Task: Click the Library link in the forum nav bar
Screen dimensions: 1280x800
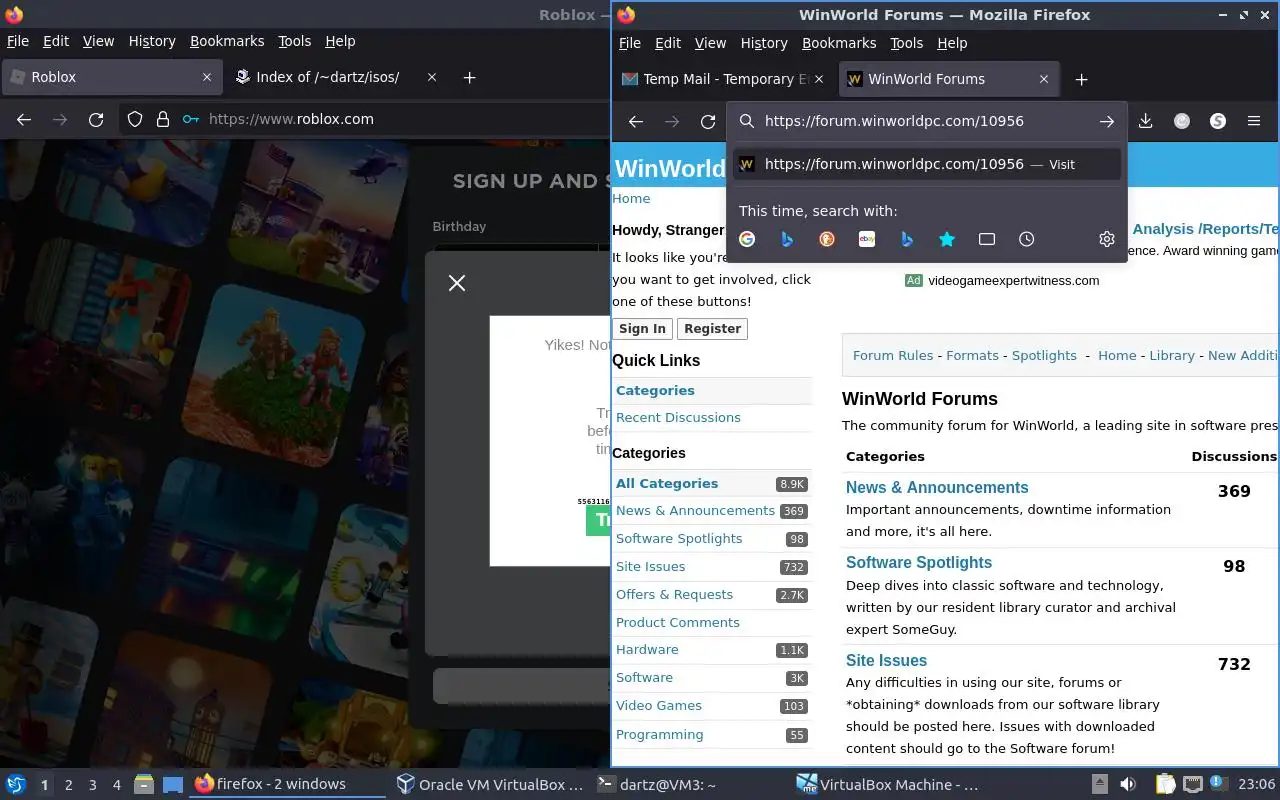Action: point(1172,355)
